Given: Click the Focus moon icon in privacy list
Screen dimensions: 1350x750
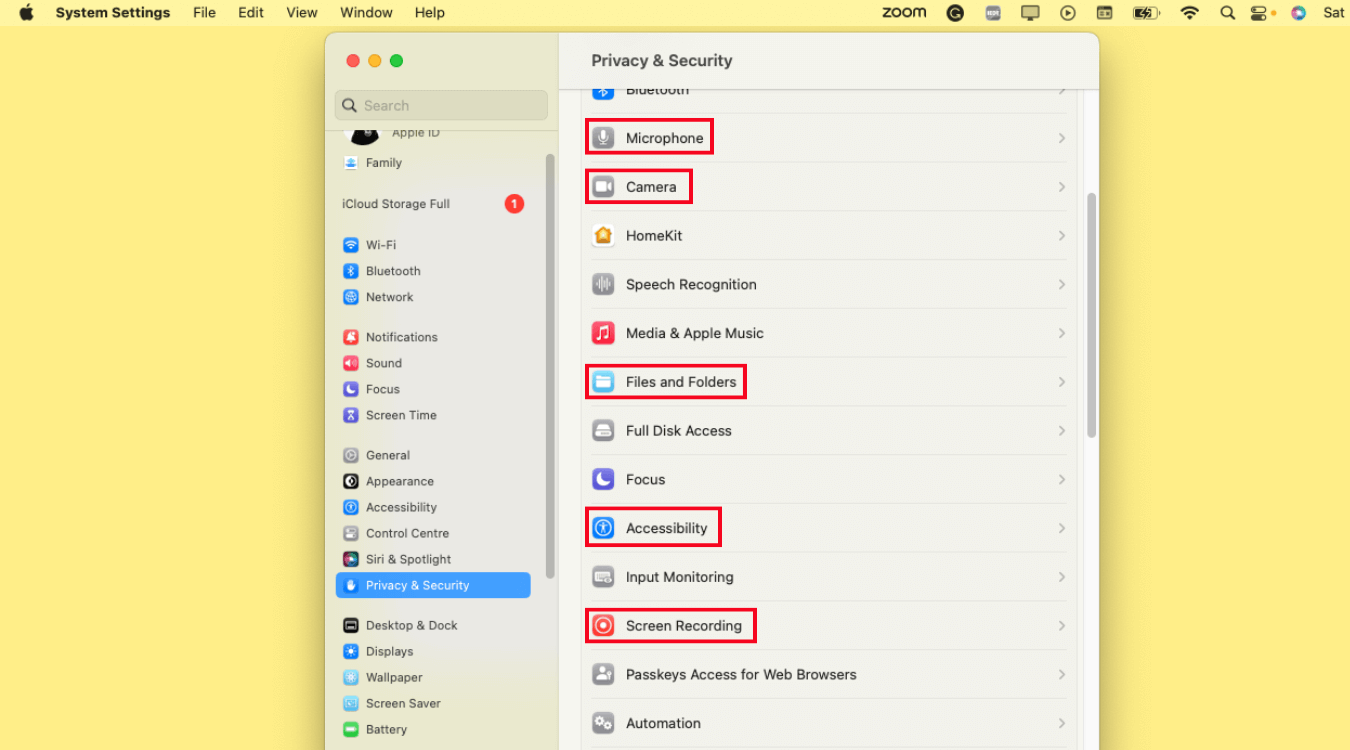Looking at the screenshot, I should click(x=603, y=480).
